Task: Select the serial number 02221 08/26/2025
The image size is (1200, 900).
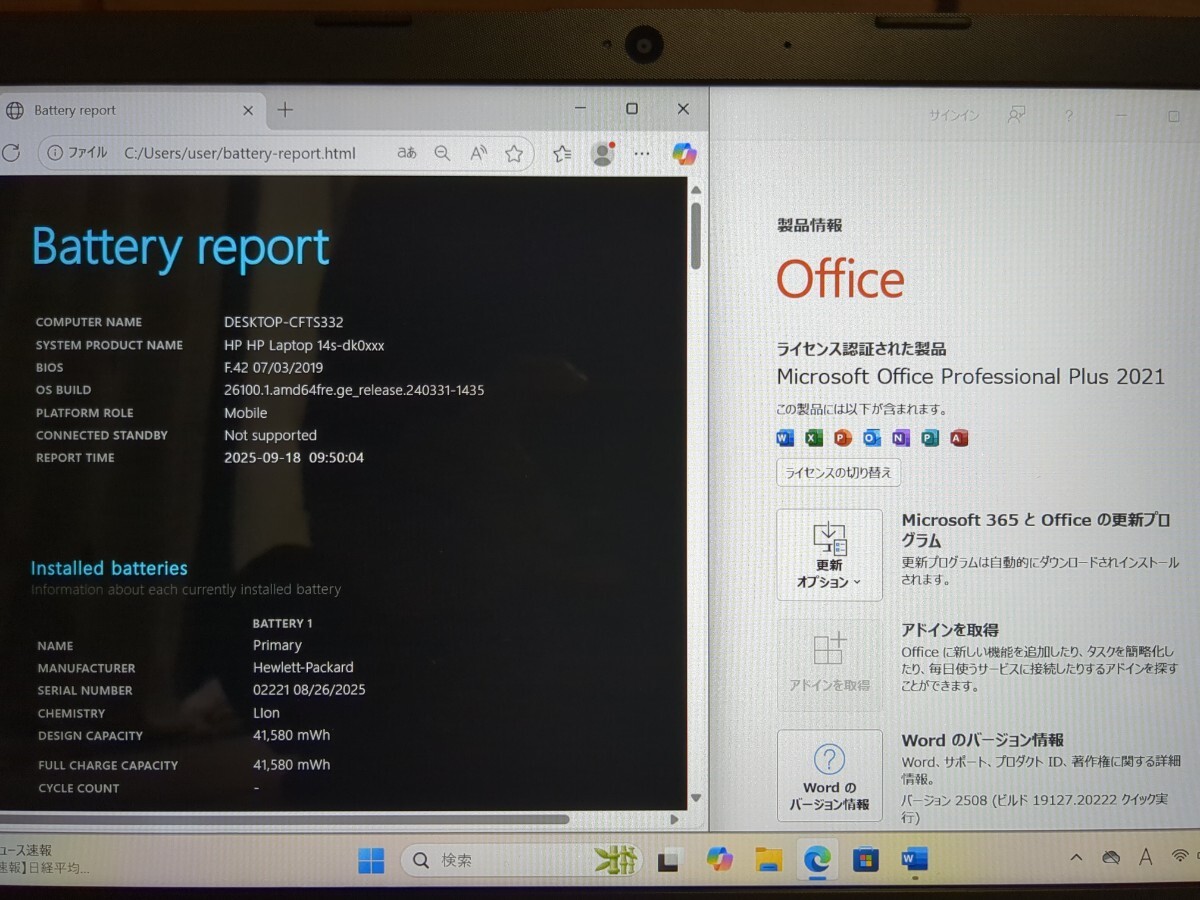Action: coord(309,690)
